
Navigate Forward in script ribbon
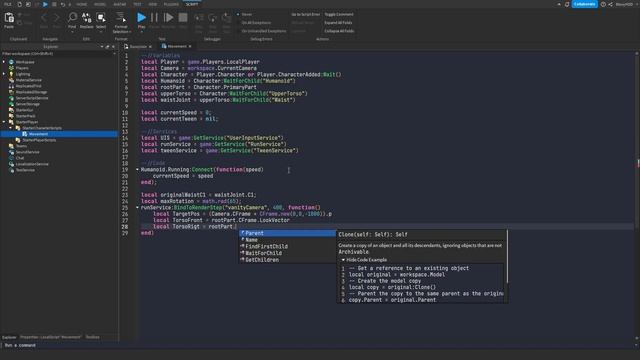point(57,18)
